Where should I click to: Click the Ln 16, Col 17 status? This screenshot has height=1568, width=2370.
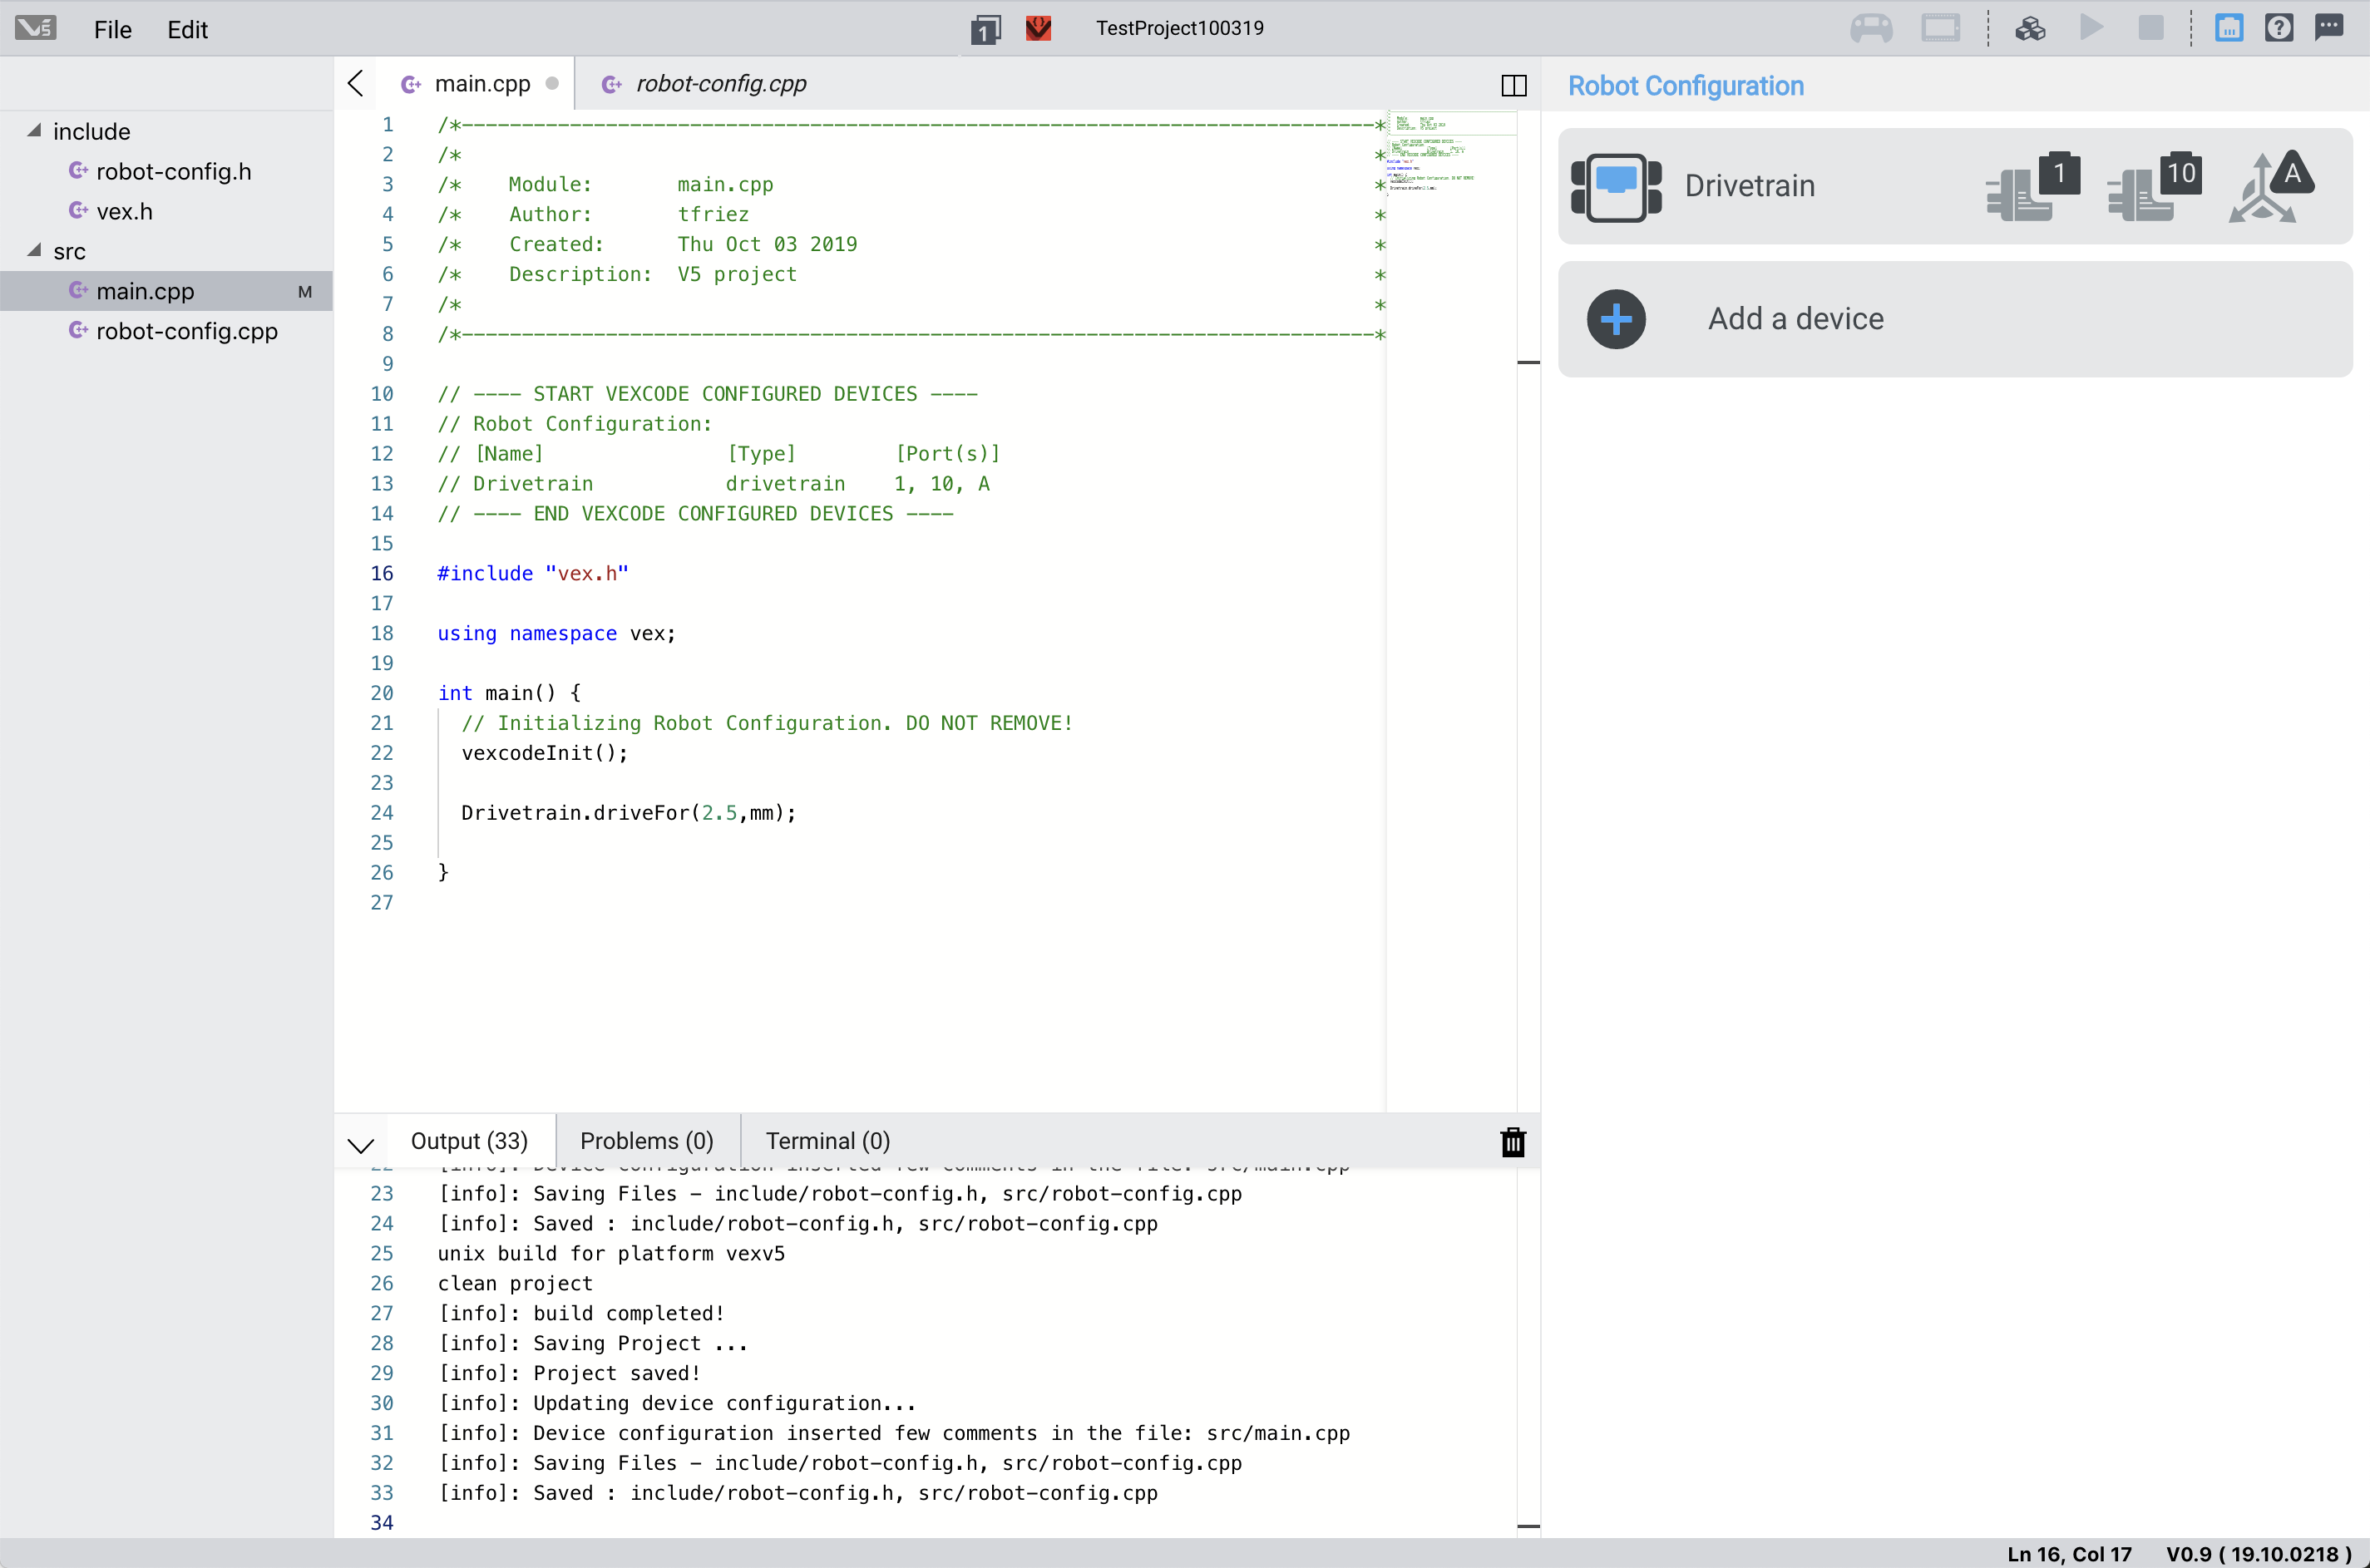coord(2069,1554)
